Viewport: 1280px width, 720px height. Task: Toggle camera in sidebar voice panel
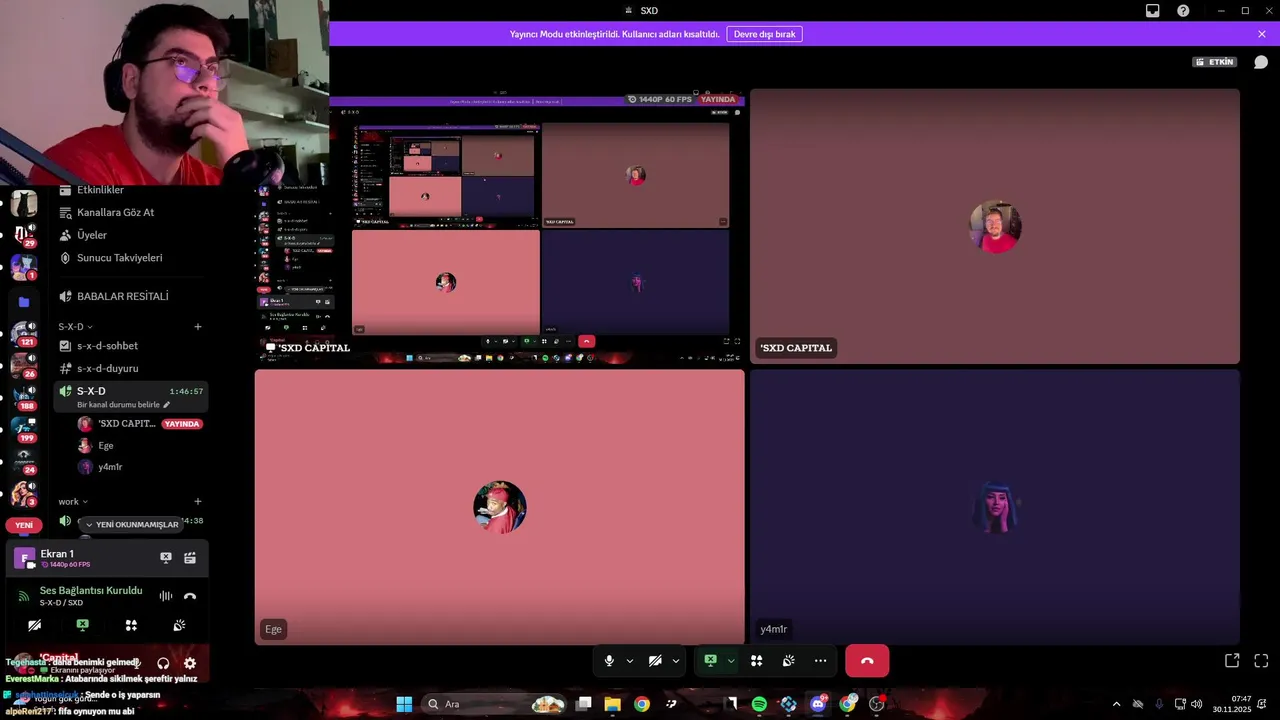34,625
